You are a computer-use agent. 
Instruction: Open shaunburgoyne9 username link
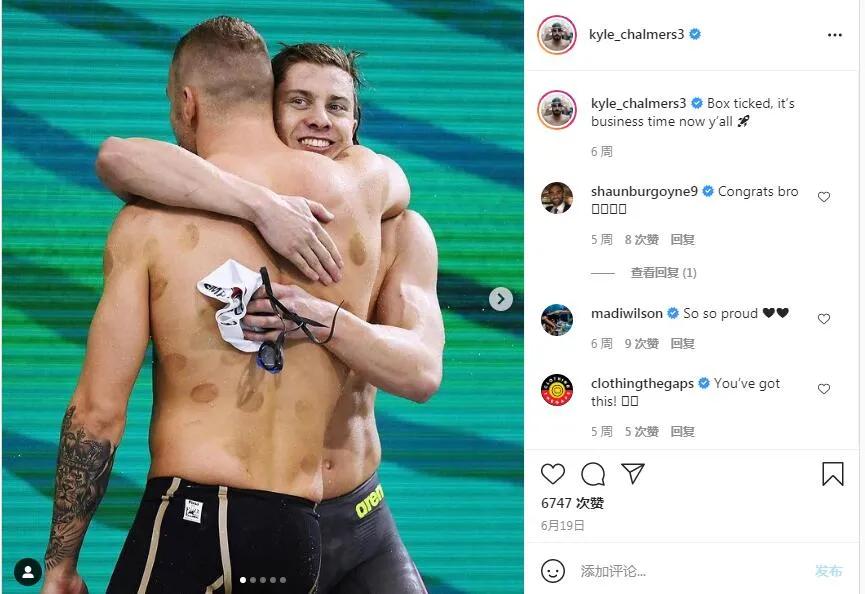[644, 191]
